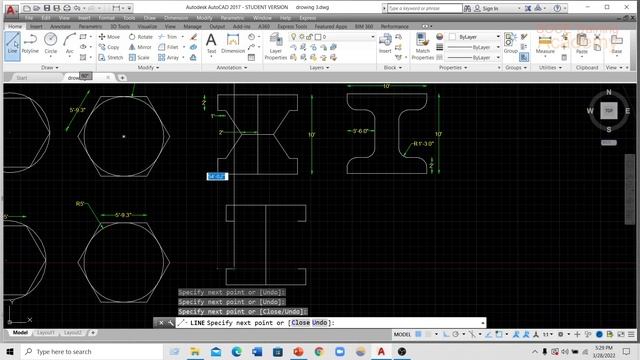This screenshot has width=640, height=360.
Task: Toggle polar tracking in status bar
Action: (456, 334)
